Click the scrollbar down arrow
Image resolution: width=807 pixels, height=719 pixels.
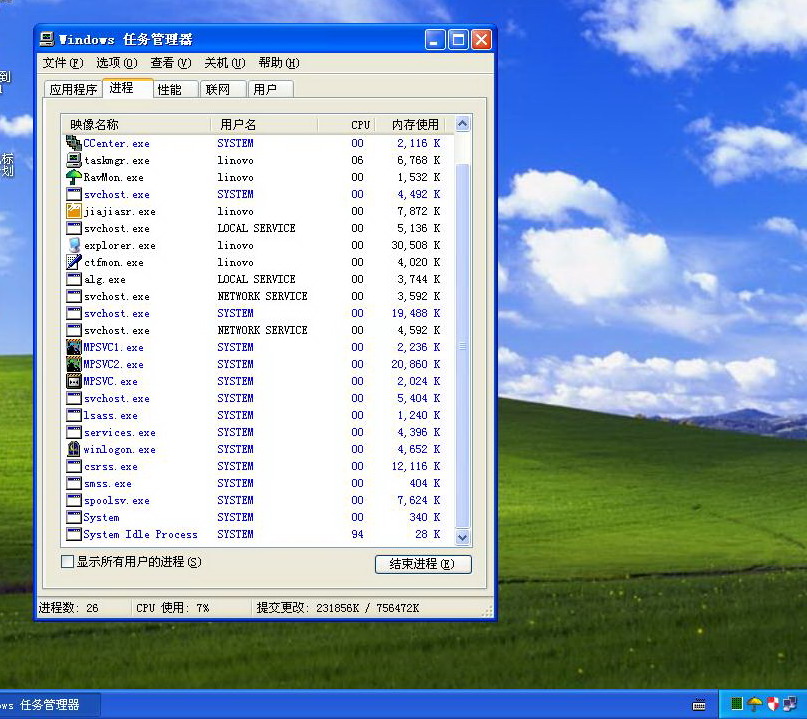point(463,537)
